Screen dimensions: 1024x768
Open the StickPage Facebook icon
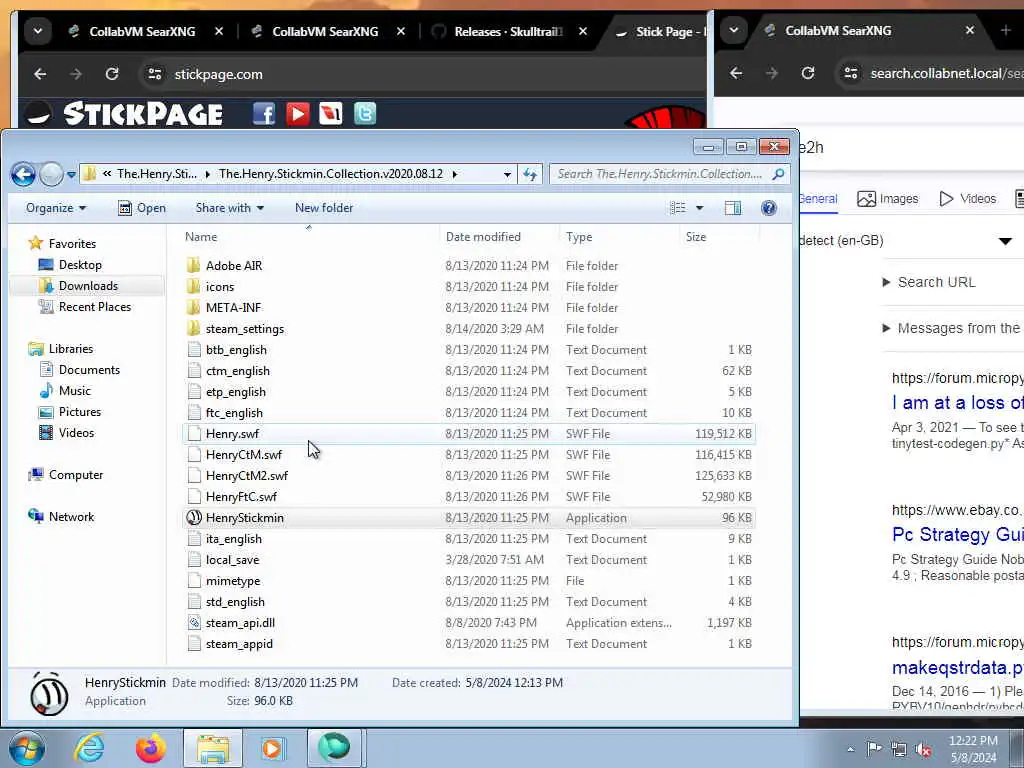pos(264,114)
